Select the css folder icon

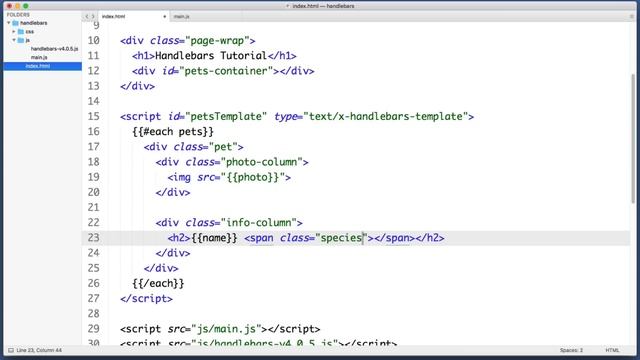21,31
